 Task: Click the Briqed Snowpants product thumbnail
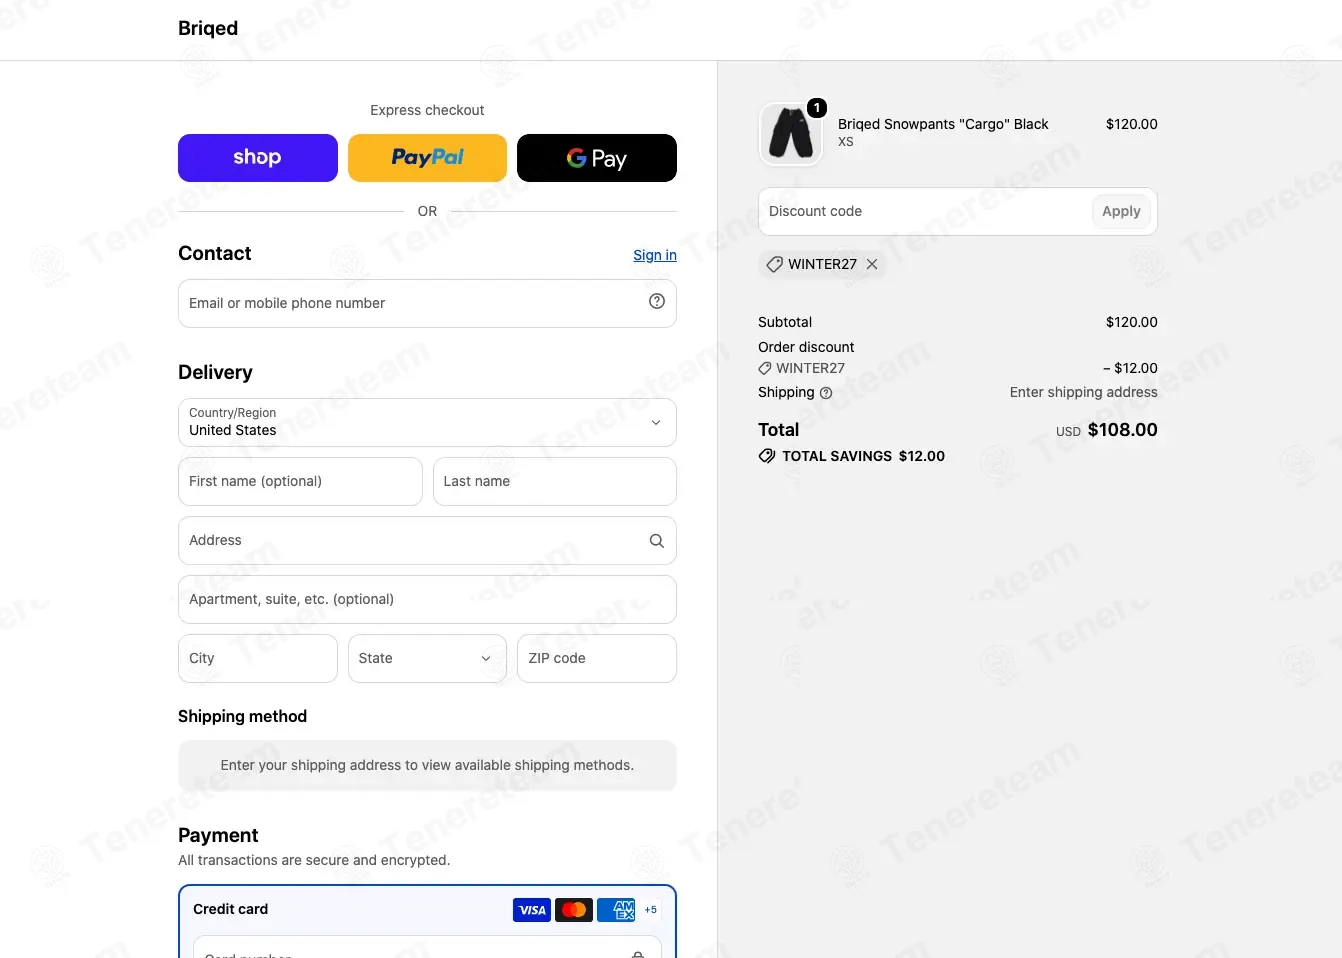point(791,134)
